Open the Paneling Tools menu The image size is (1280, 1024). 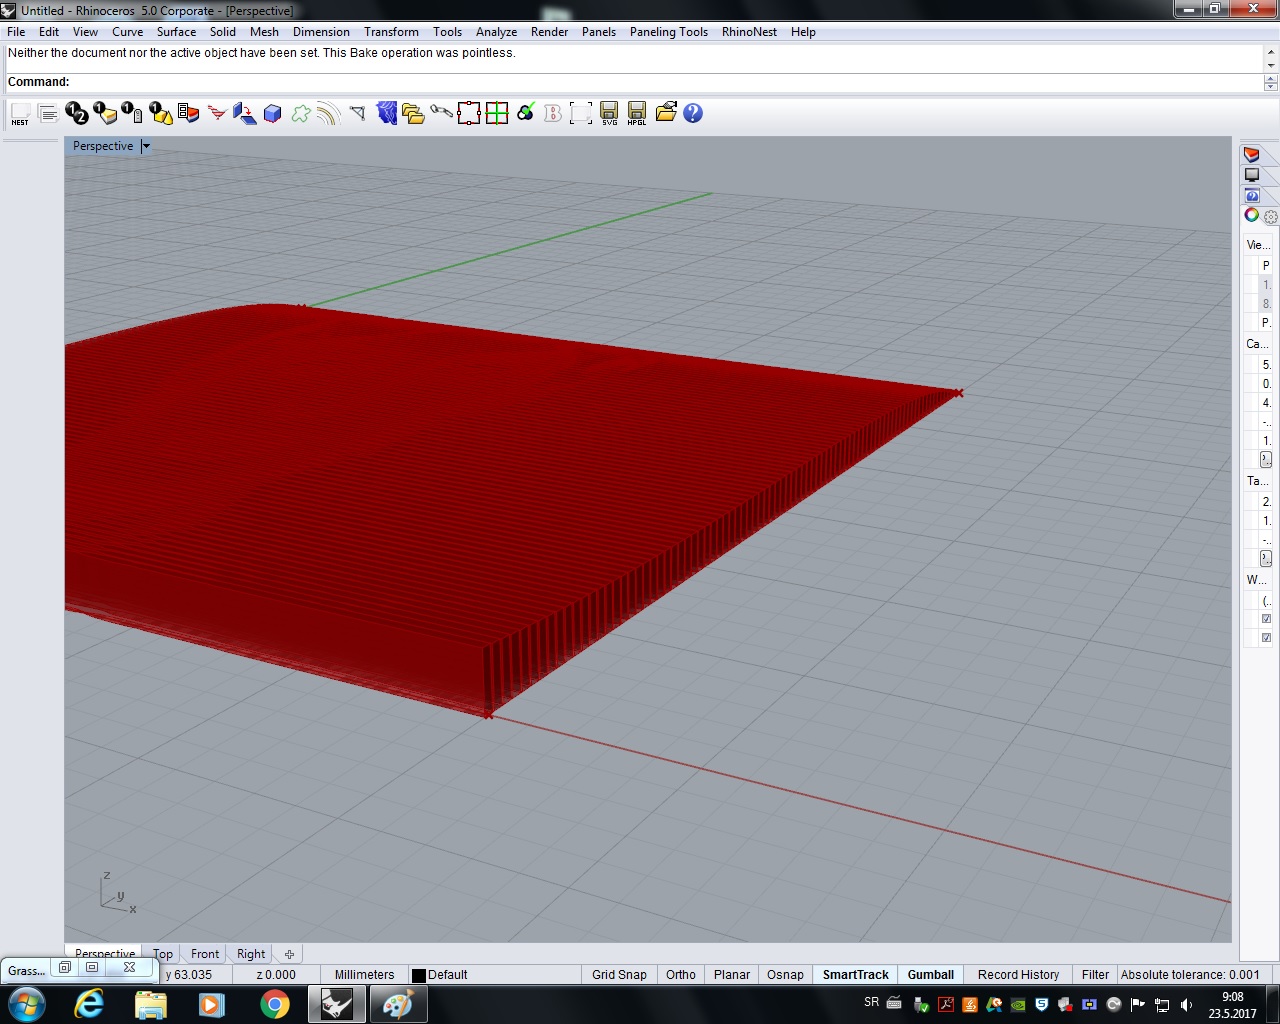(x=669, y=32)
